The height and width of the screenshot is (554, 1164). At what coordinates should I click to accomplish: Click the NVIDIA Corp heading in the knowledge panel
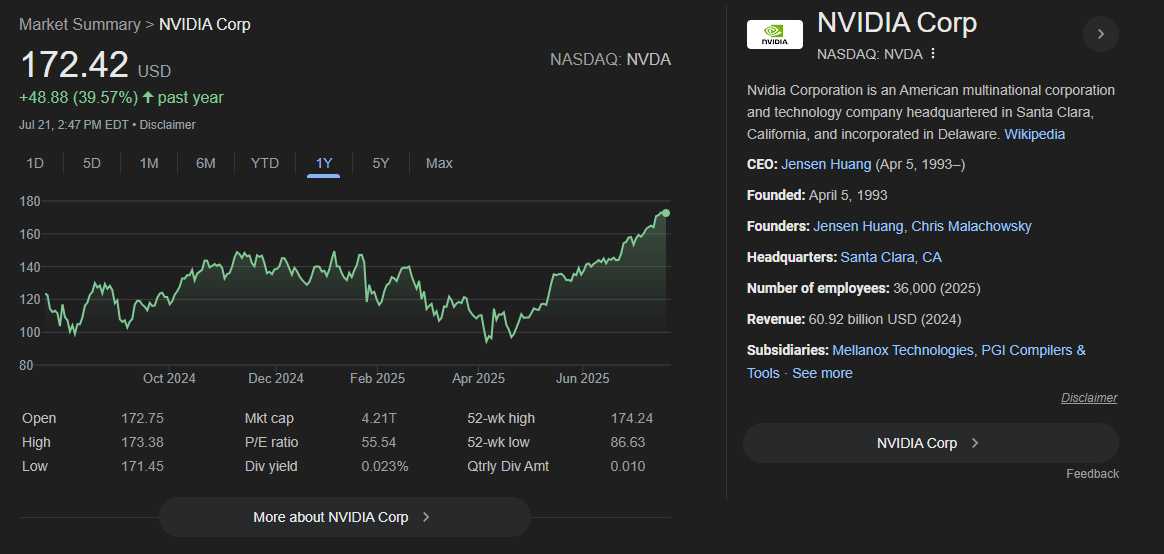click(x=897, y=23)
